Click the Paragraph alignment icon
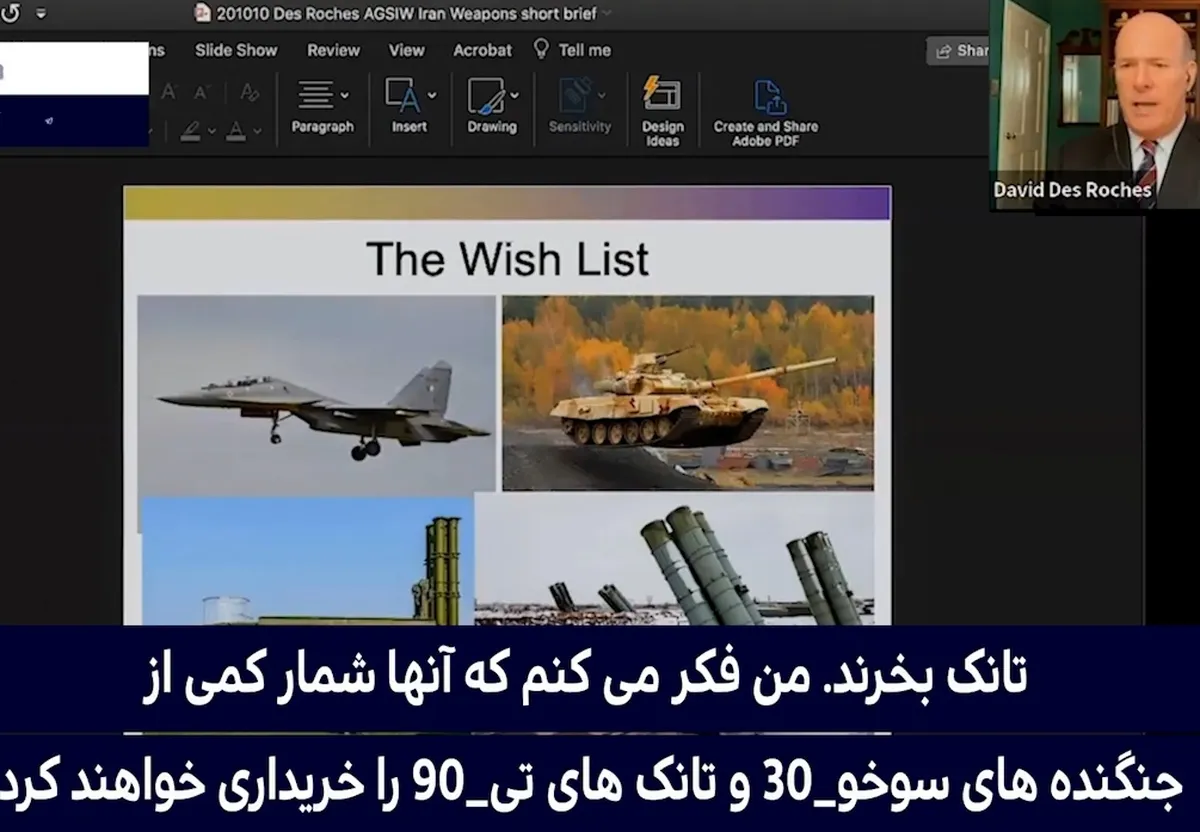The width and height of the screenshot is (1200, 832). click(x=316, y=96)
